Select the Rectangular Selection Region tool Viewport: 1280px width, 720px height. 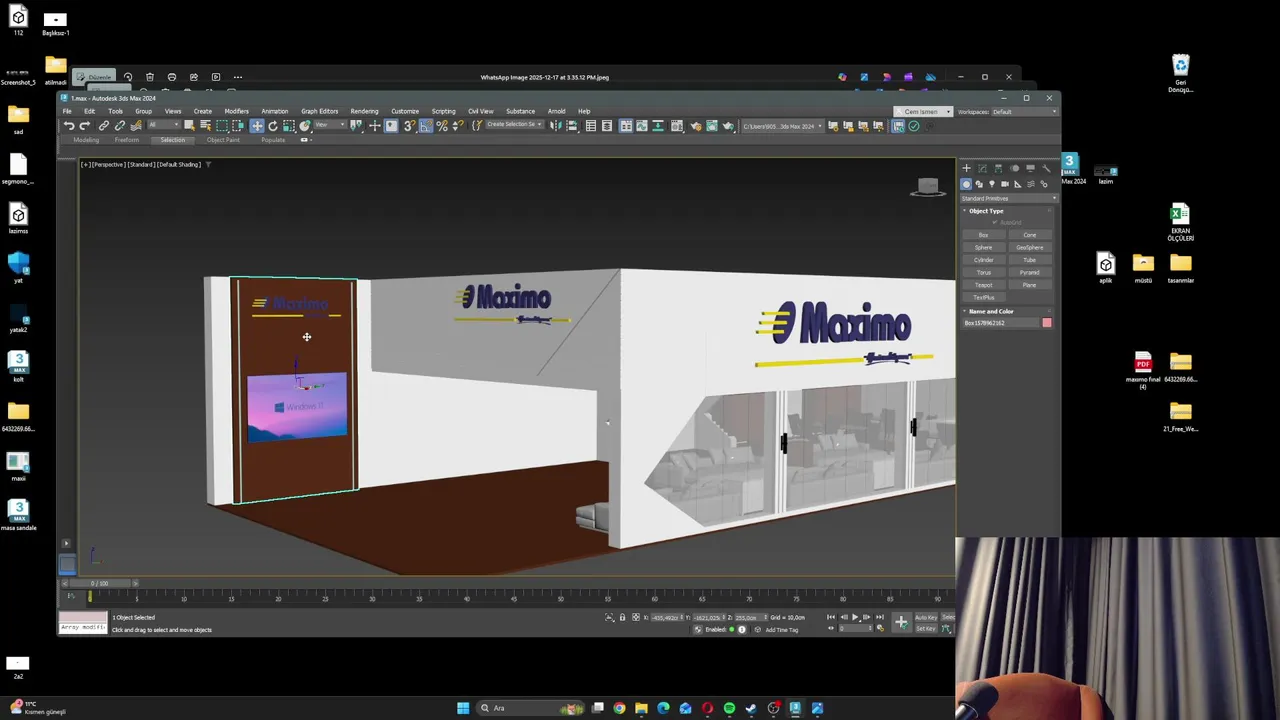(222, 125)
